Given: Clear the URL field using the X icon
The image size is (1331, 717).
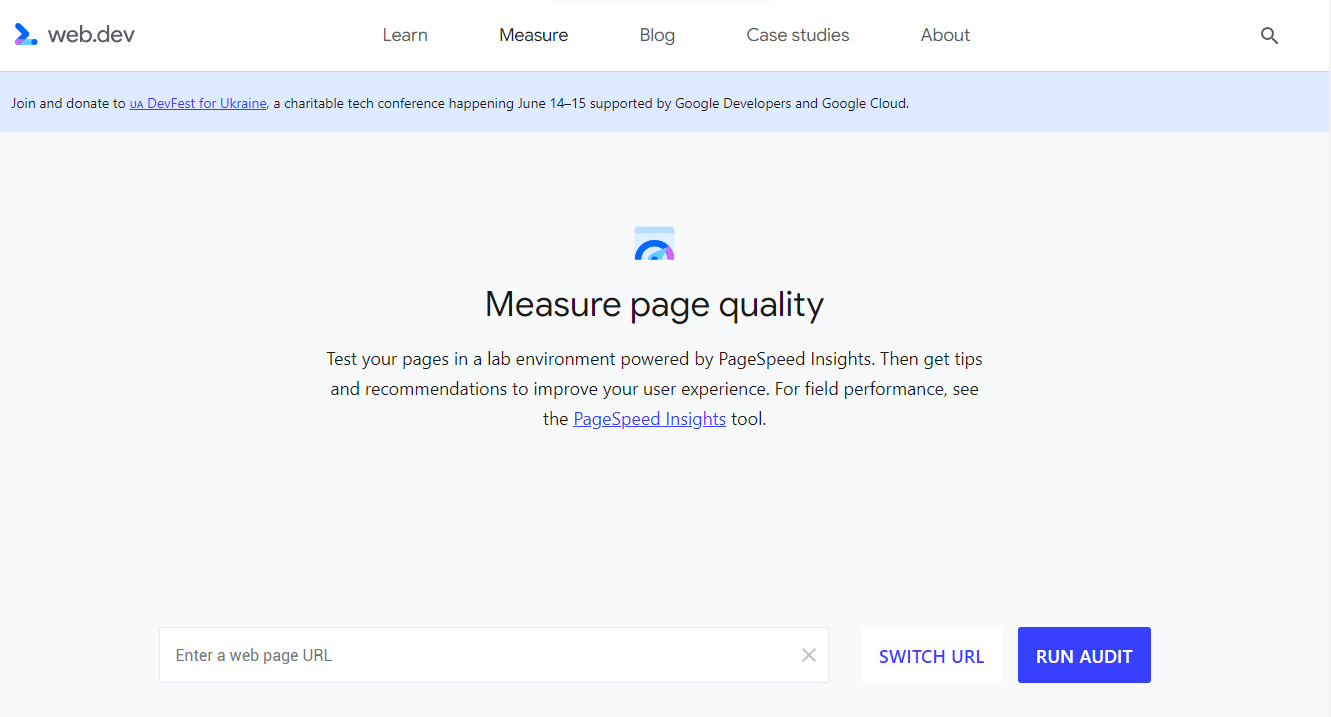Looking at the screenshot, I should (808, 655).
